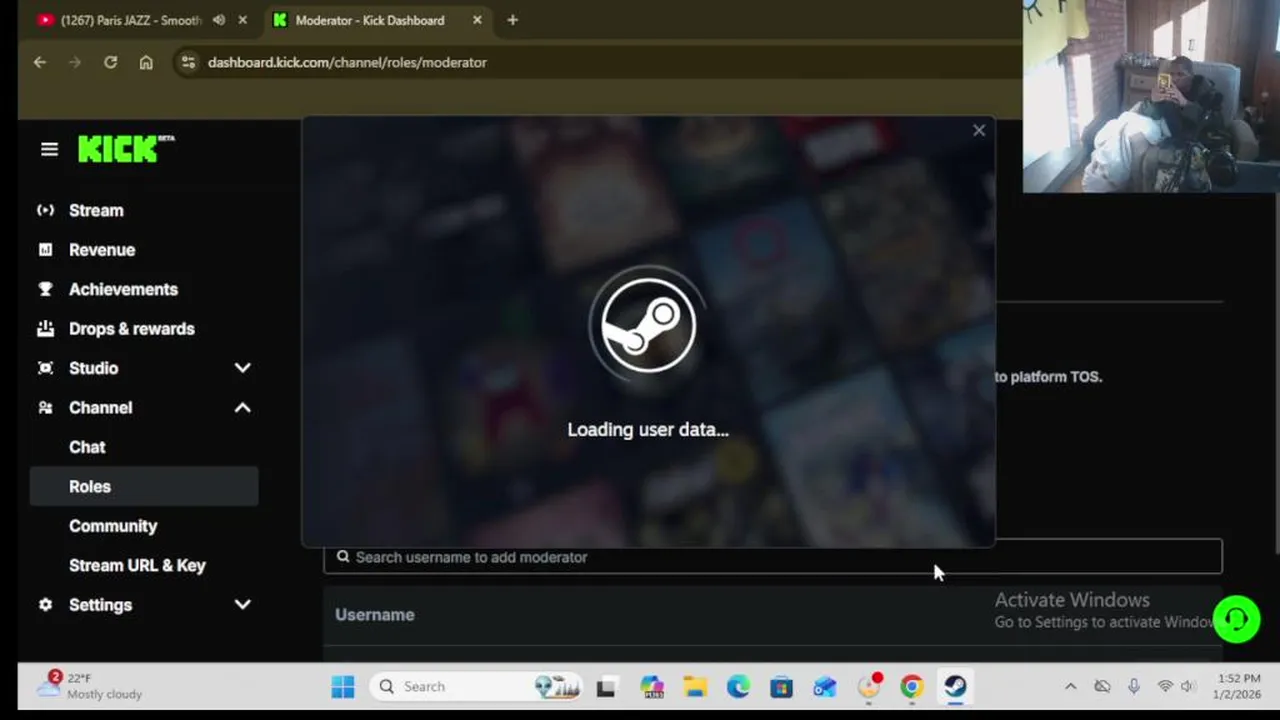Viewport: 1280px width, 720px height.
Task: Open Task View on taskbar
Action: coord(606,687)
